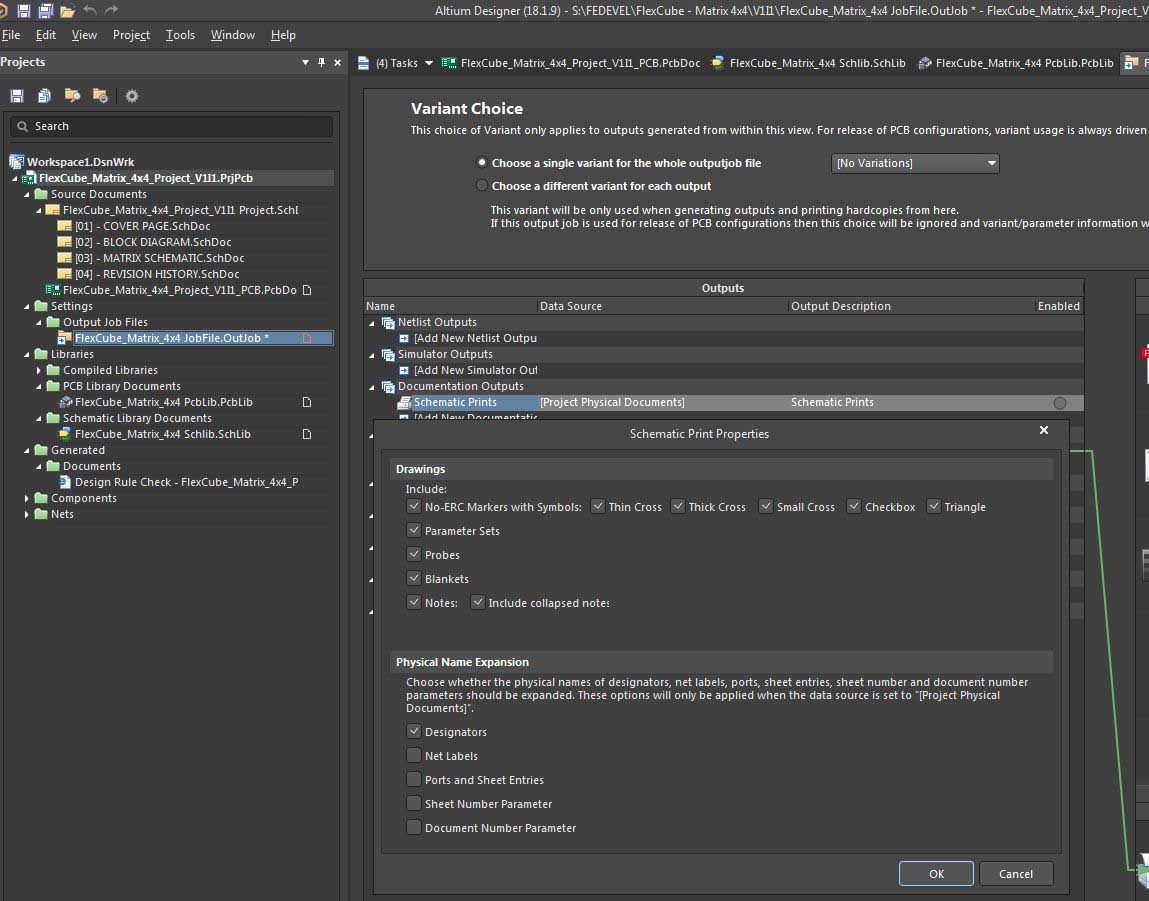The width and height of the screenshot is (1149, 901).
Task: Uncheck the Thin Cross checkbox
Action: click(598, 507)
